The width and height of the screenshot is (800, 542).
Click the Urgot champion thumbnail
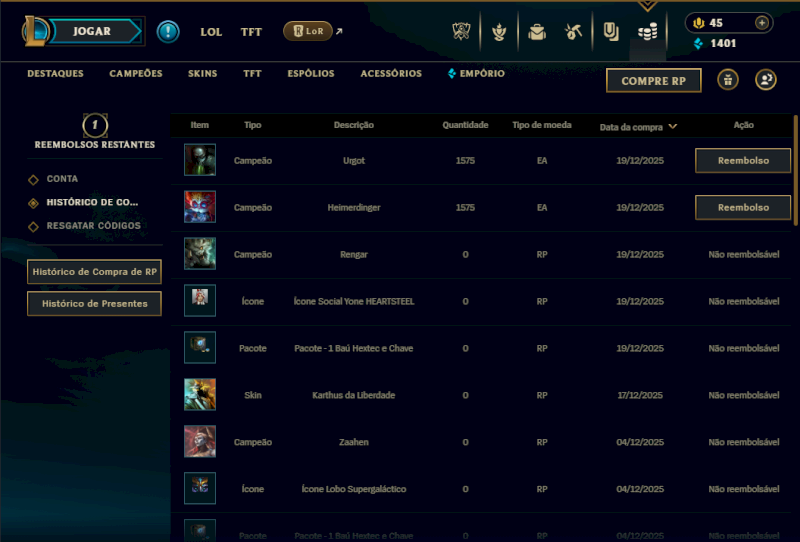tap(200, 160)
